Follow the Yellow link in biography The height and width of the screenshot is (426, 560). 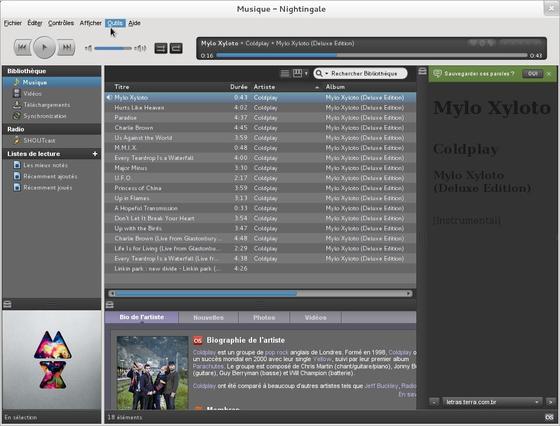point(322,359)
